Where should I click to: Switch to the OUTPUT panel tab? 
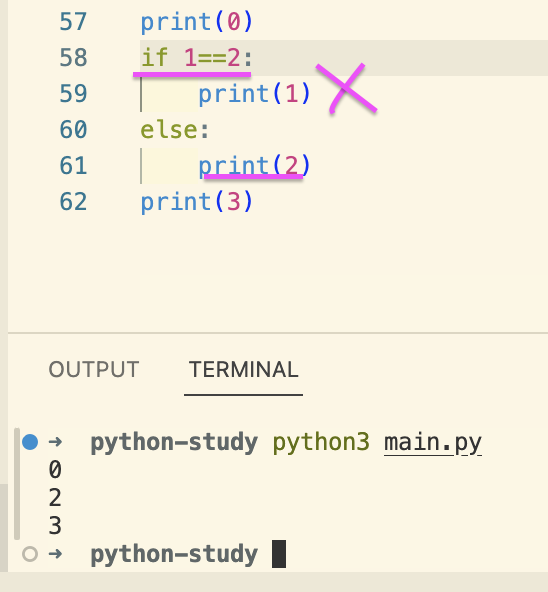[x=94, y=369]
